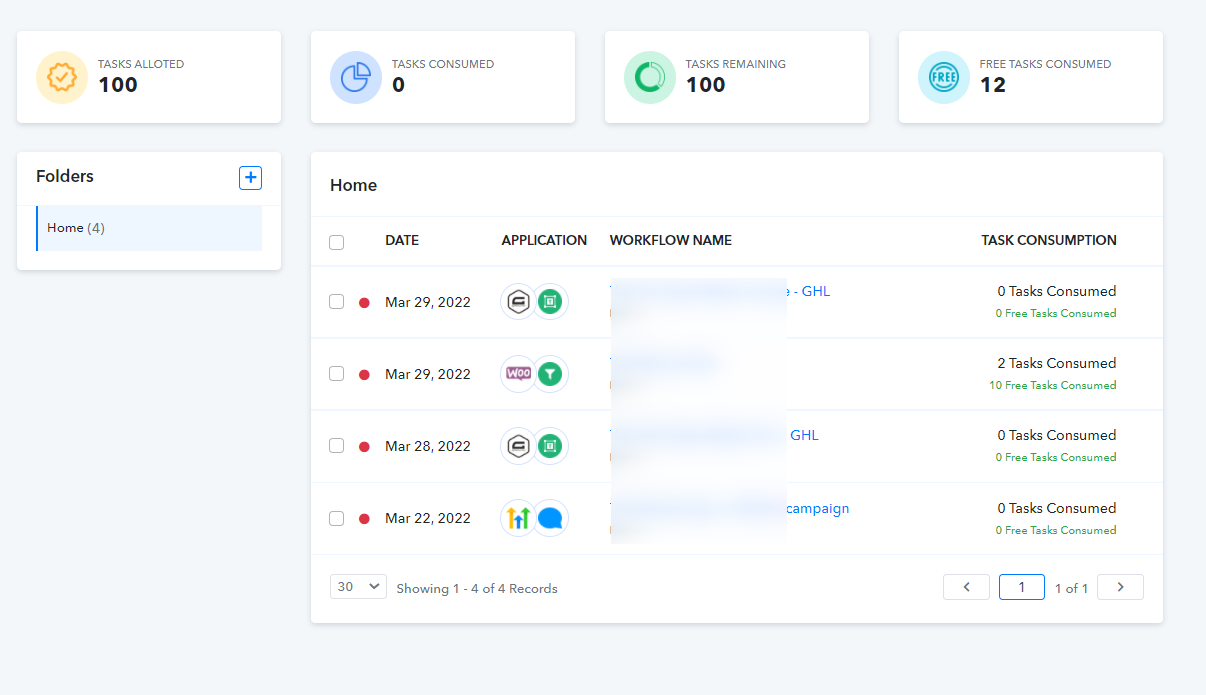Open workflow link ending in '- GHL'
The image size is (1206, 695).
(720, 291)
